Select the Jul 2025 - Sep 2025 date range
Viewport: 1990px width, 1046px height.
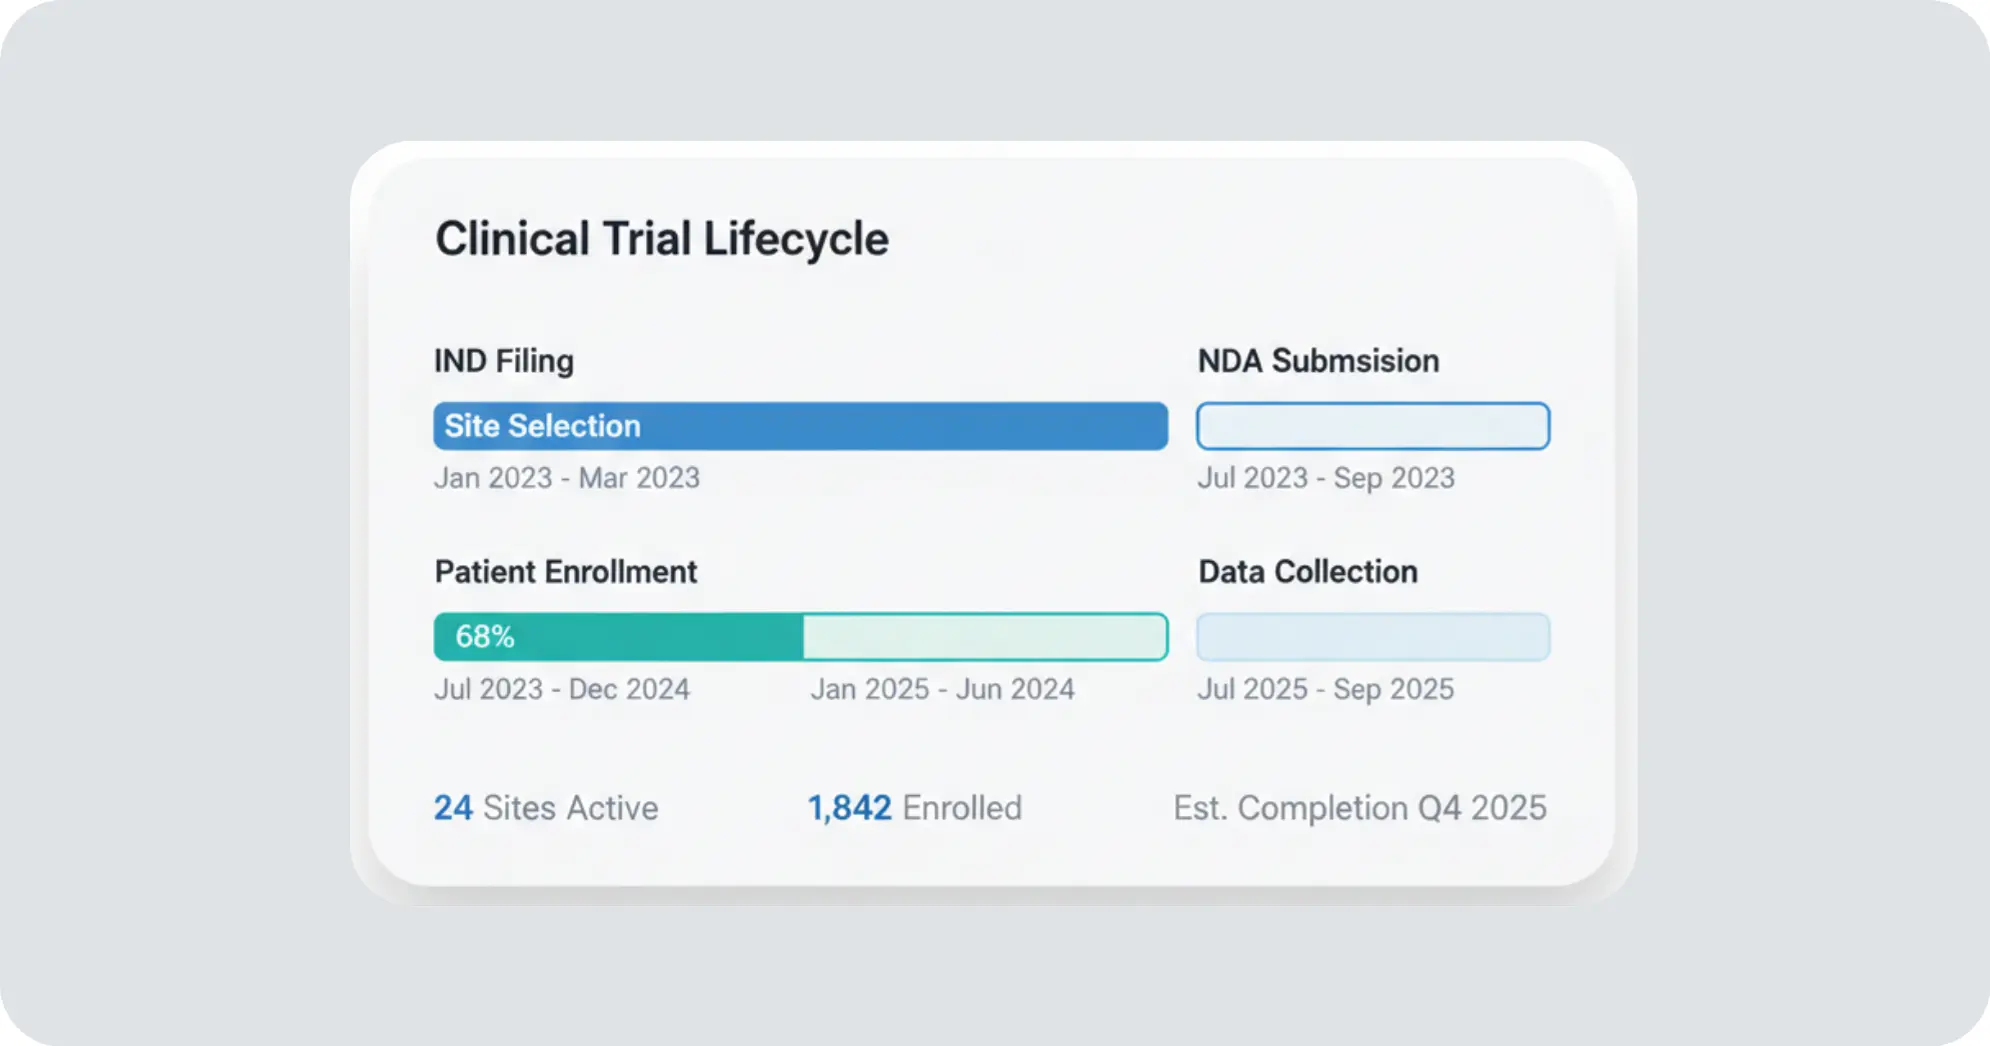tap(1326, 689)
